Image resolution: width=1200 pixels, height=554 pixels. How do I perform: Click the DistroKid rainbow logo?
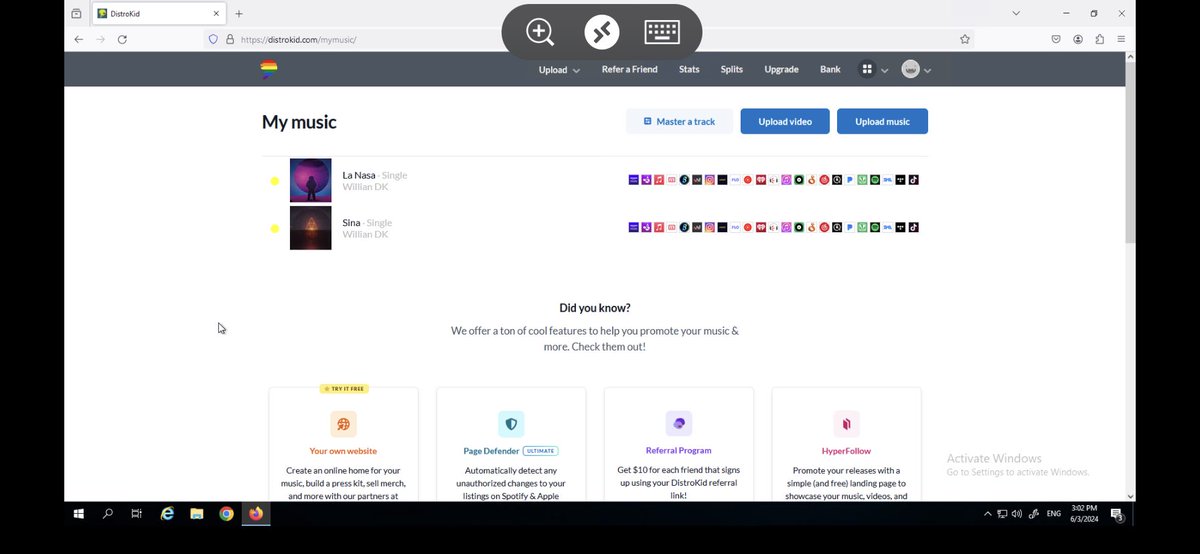(268, 69)
